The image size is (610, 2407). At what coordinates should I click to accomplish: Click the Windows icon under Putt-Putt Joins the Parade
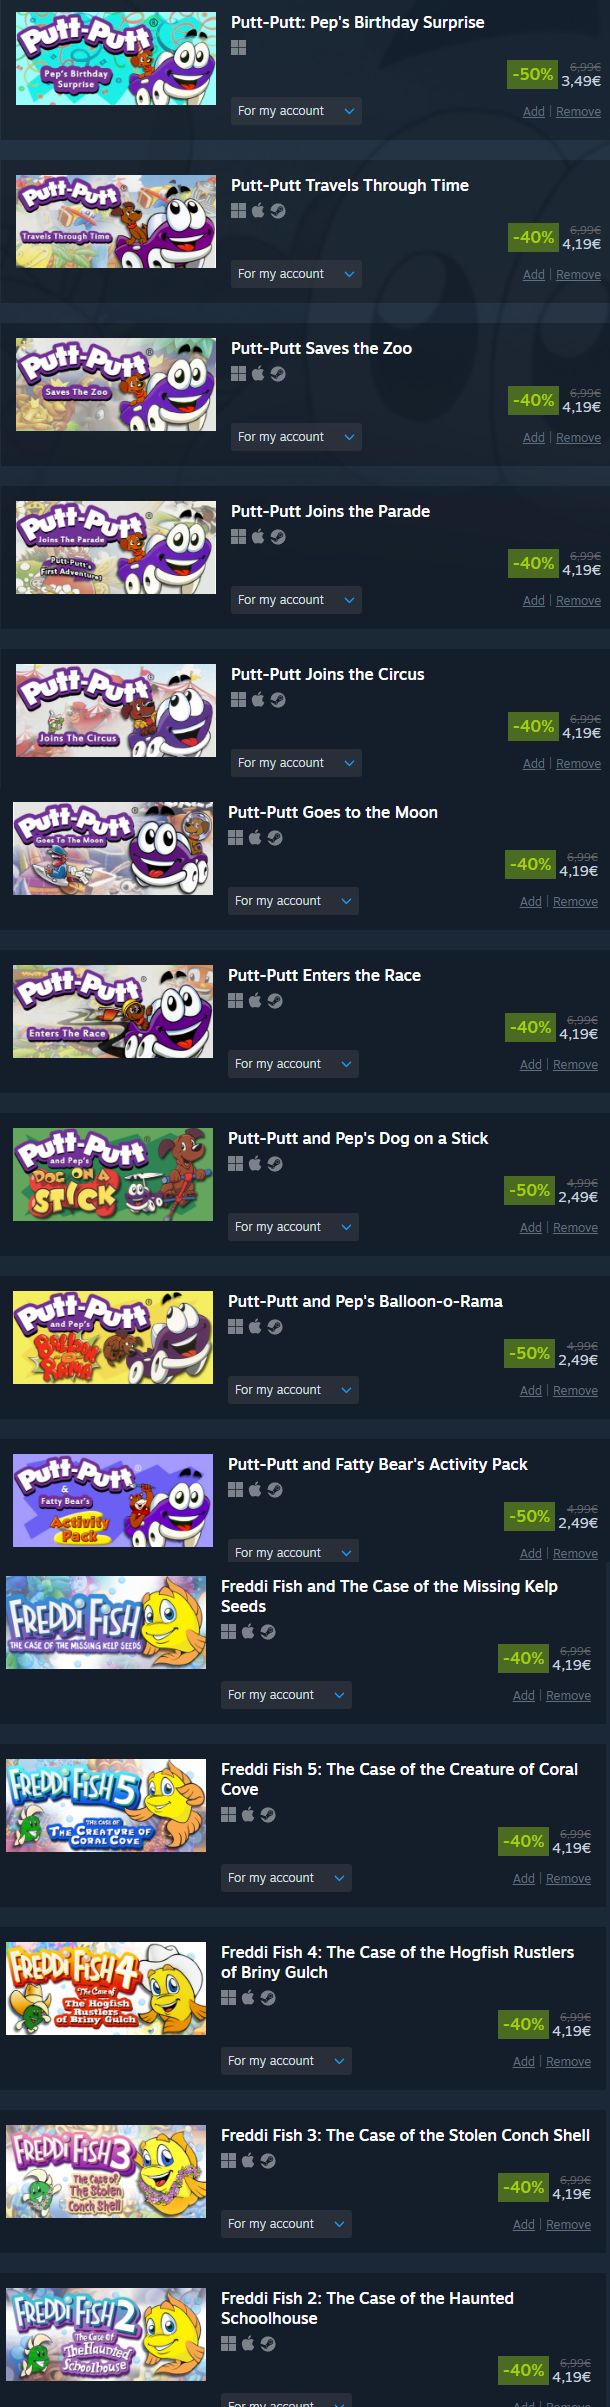pos(238,537)
